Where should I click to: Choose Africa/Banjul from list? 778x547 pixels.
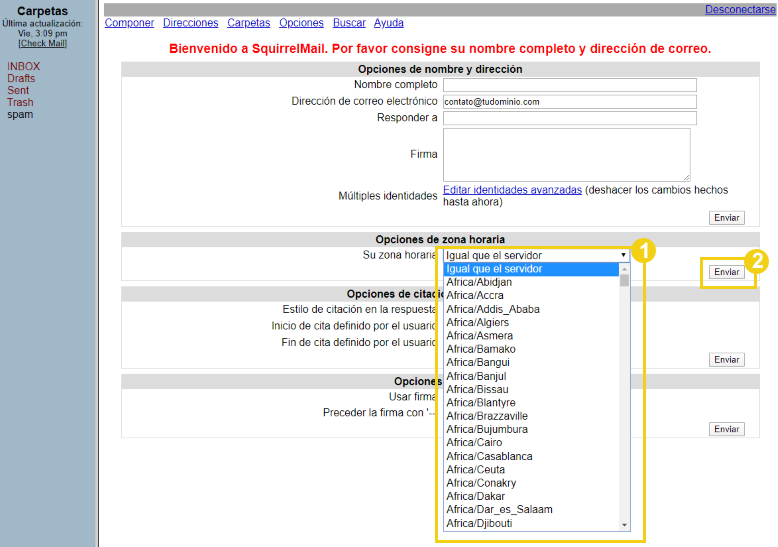[x=531, y=376]
